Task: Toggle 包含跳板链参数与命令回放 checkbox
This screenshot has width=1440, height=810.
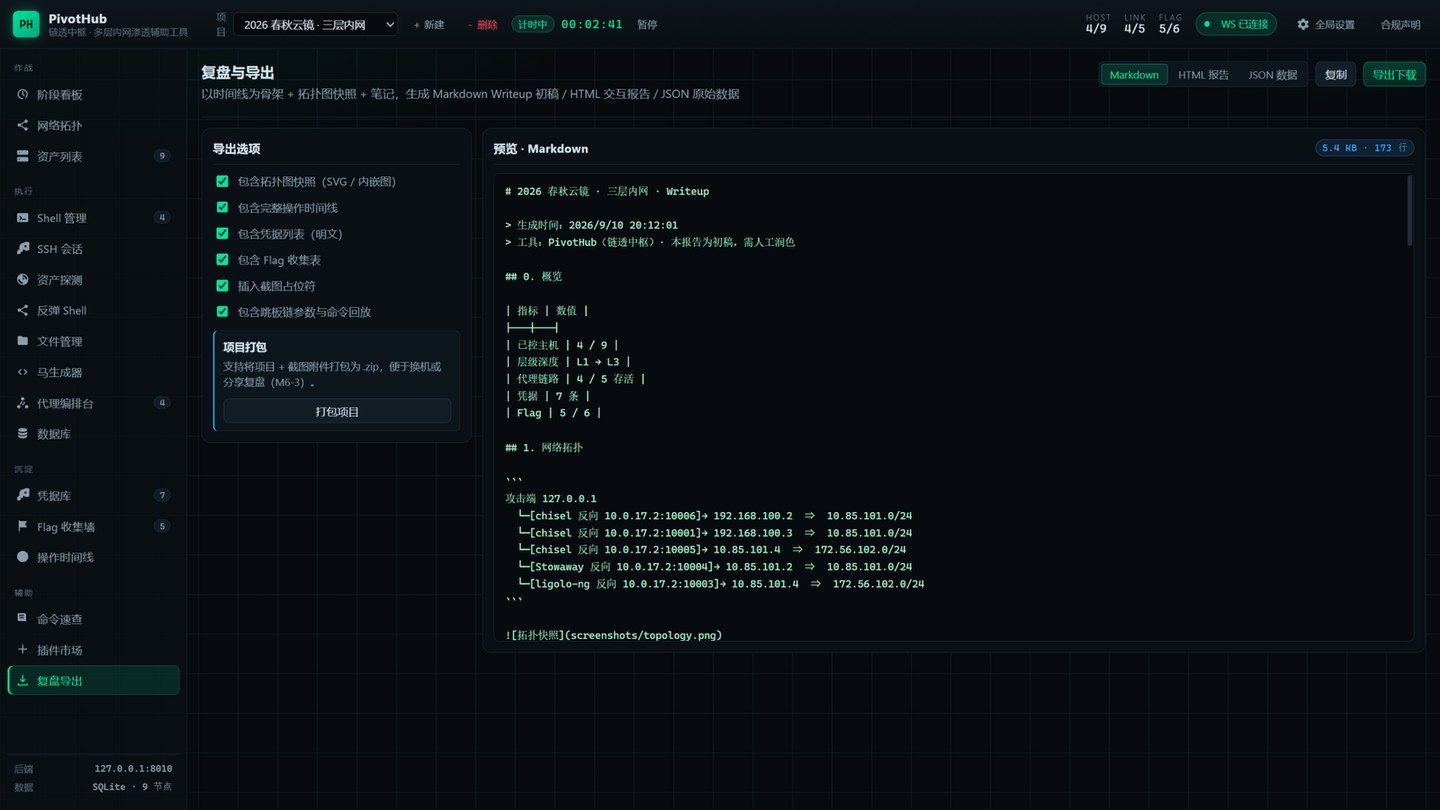Action: click(x=222, y=312)
